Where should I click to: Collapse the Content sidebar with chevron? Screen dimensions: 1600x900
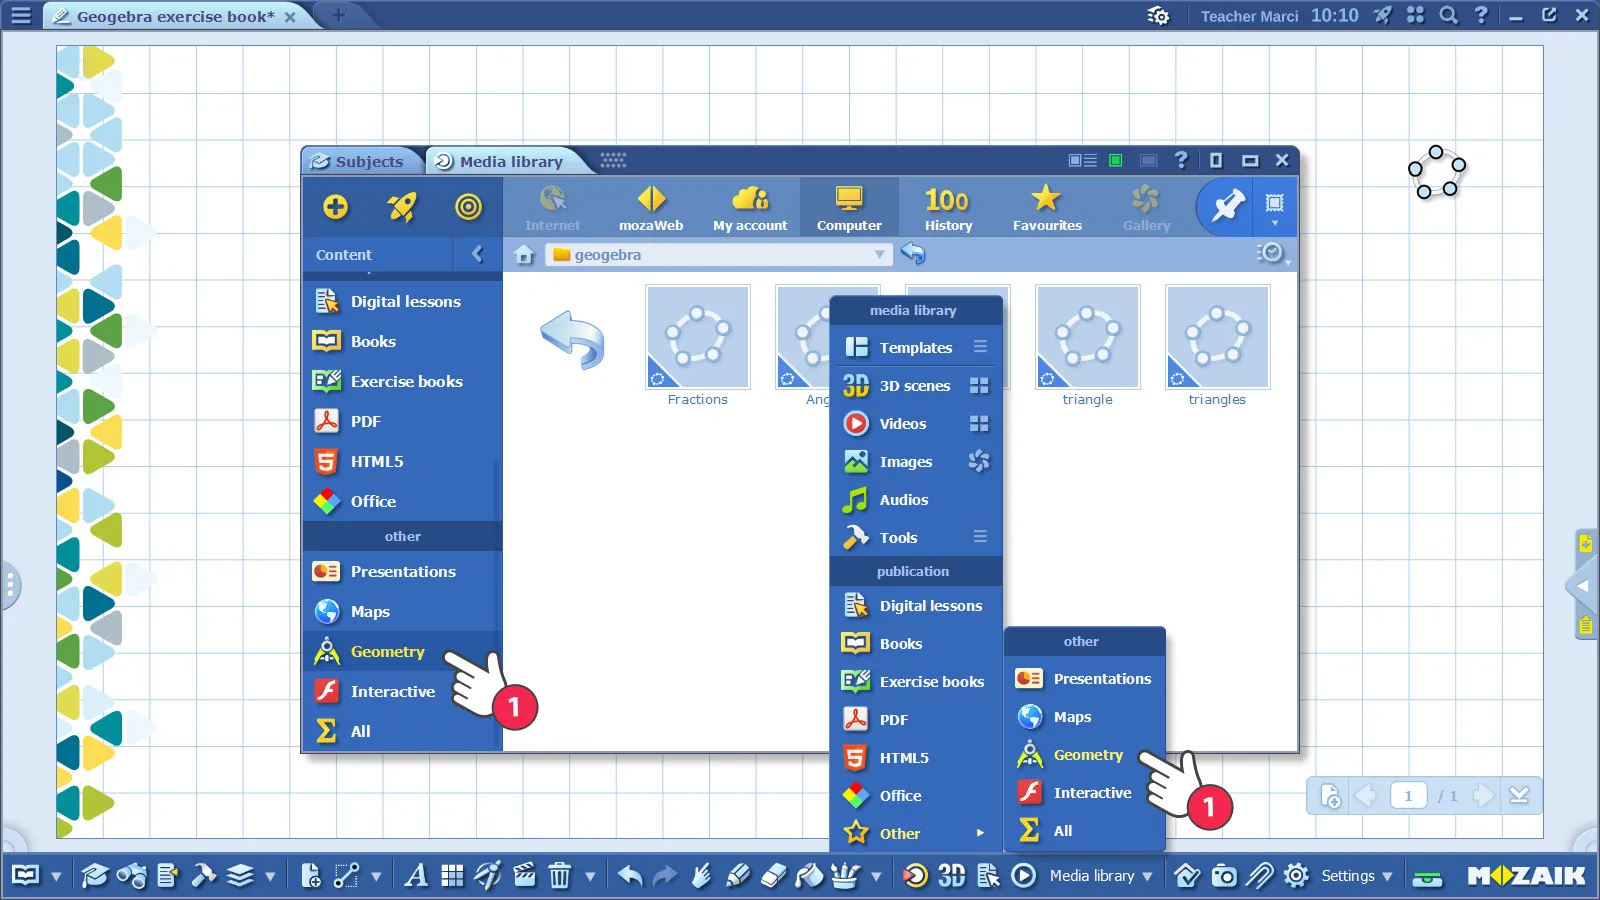(478, 254)
